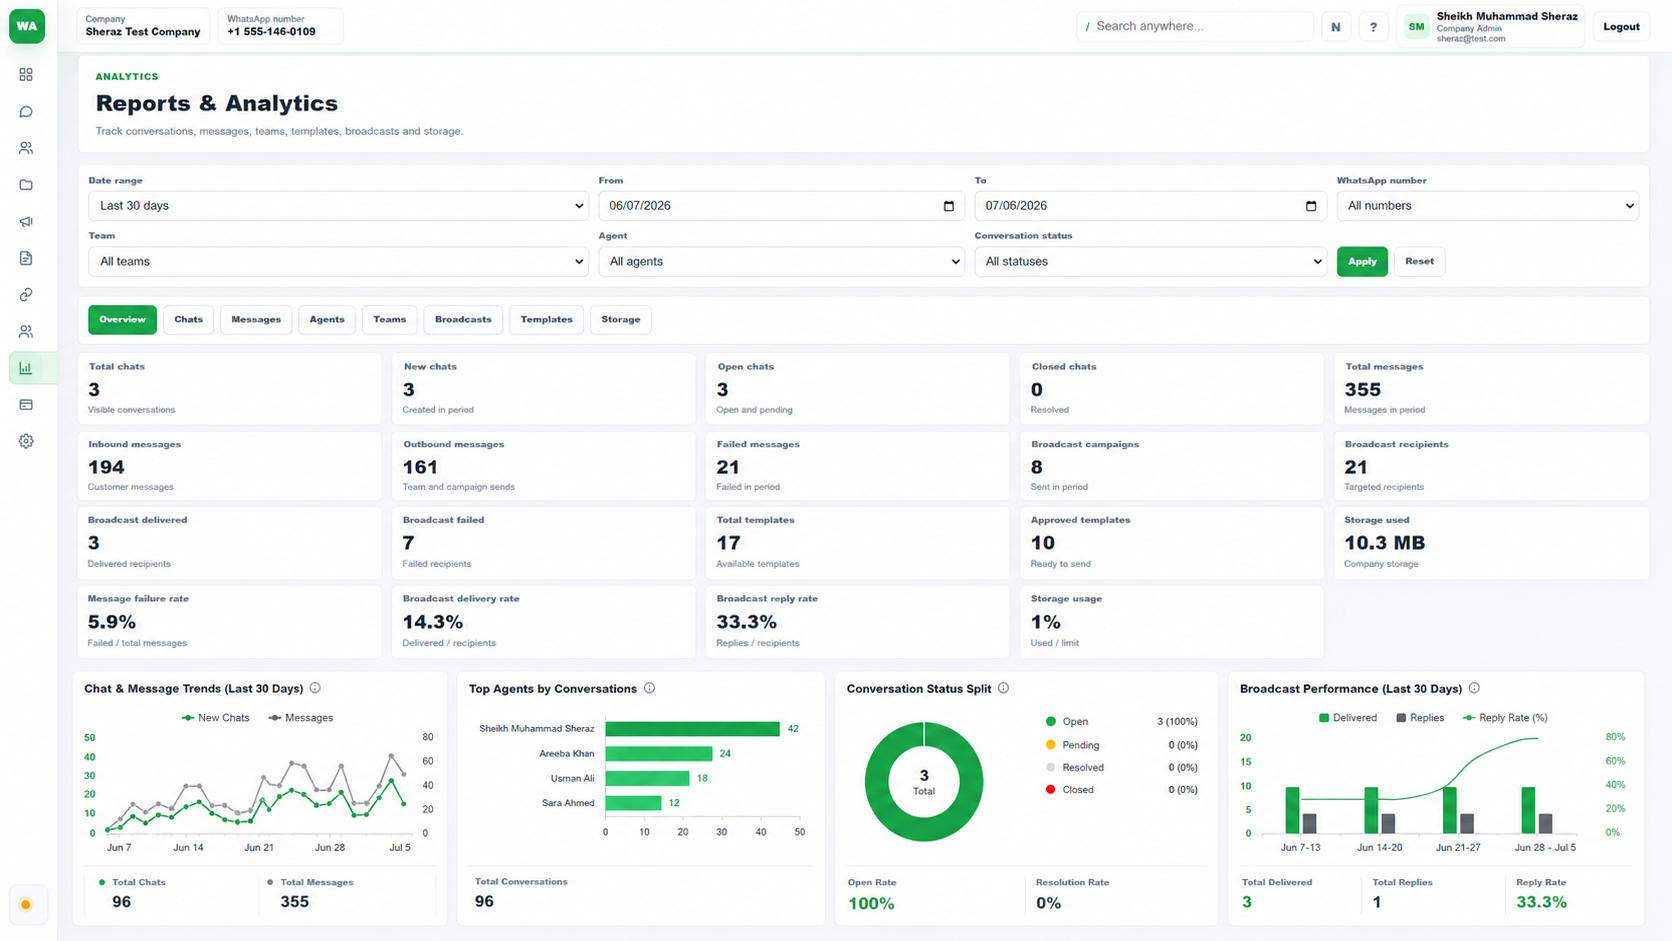Image resolution: width=1672 pixels, height=941 pixels.
Task: Open the calendar picker in the To date field
Action: click(x=1311, y=206)
